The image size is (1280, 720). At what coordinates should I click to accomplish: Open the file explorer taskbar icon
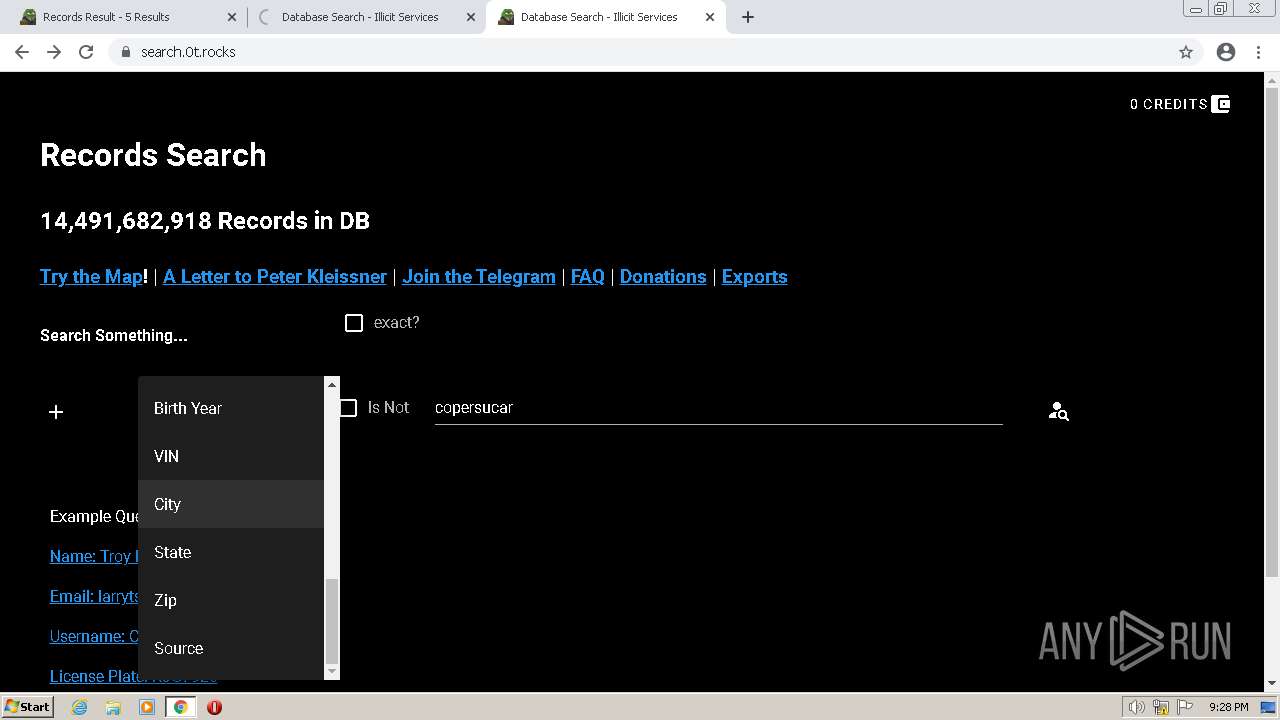(113, 707)
